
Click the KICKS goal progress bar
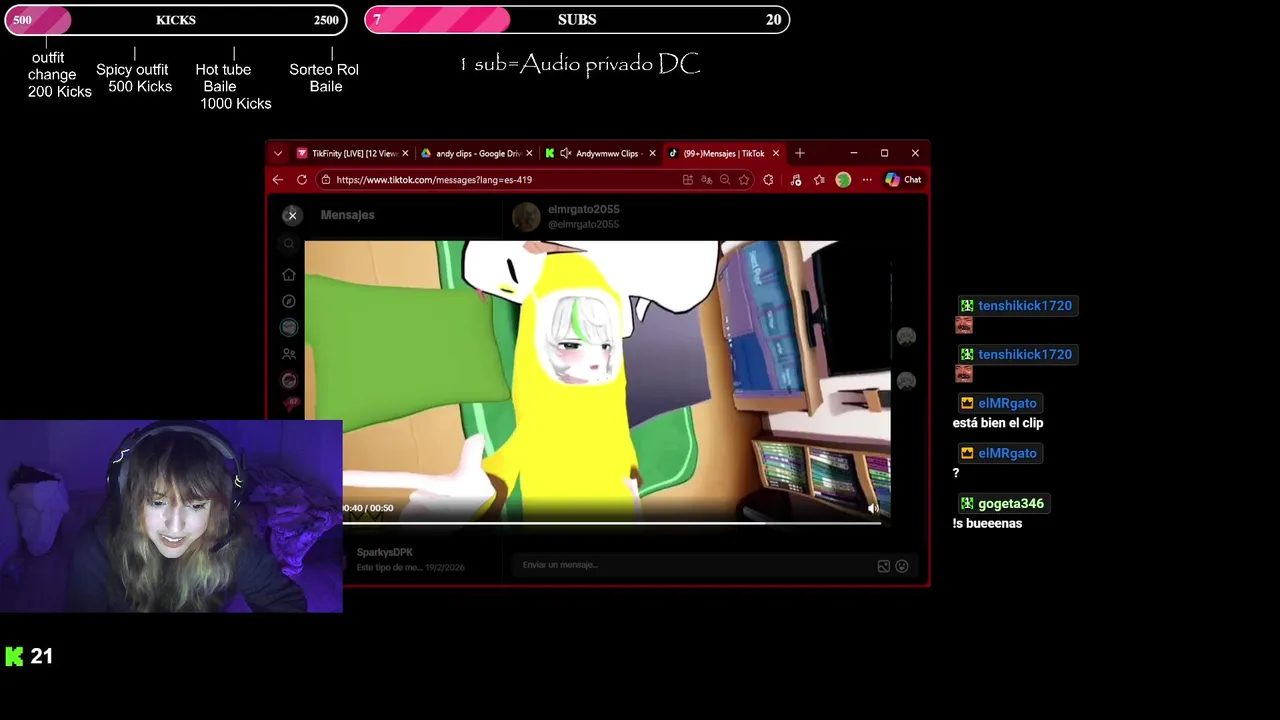pyautogui.click(x=176, y=20)
